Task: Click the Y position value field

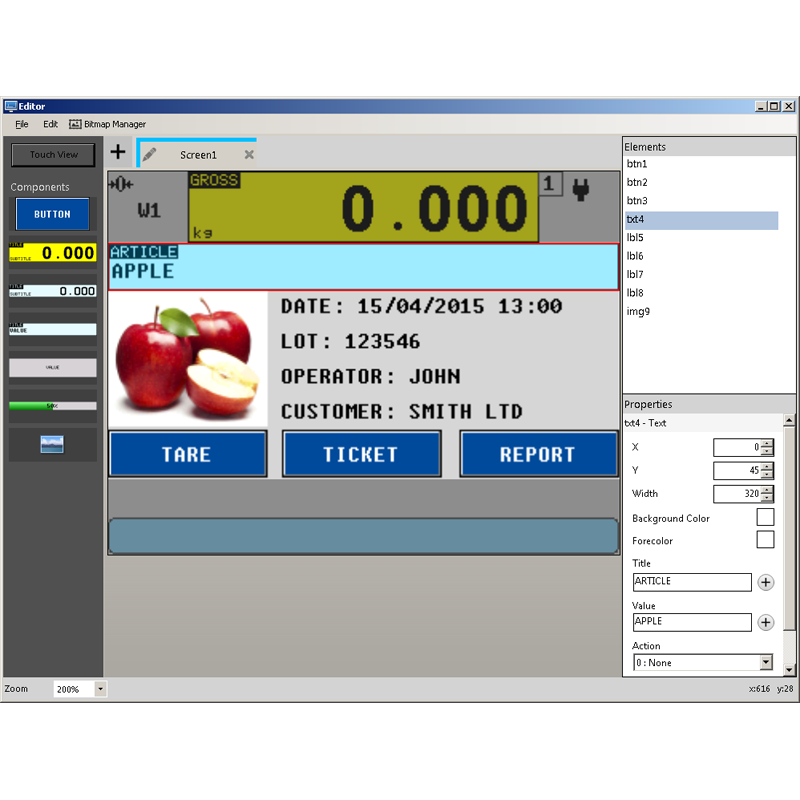Action: pyautogui.click(x=737, y=470)
